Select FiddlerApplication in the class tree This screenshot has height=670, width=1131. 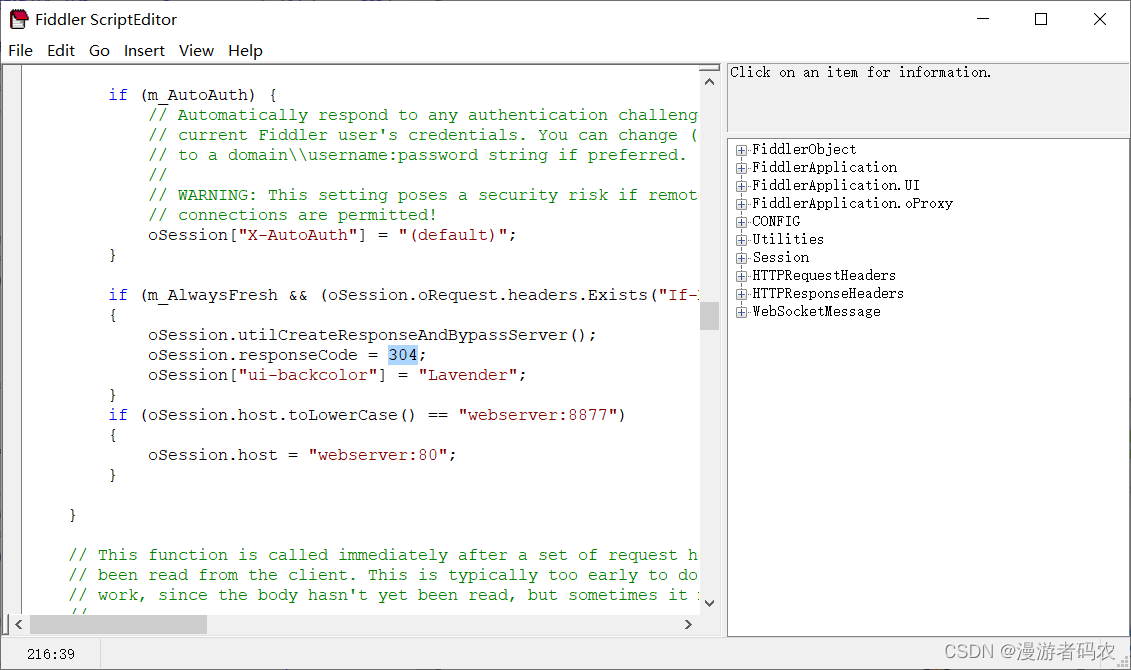pyautogui.click(x=824, y=167)
